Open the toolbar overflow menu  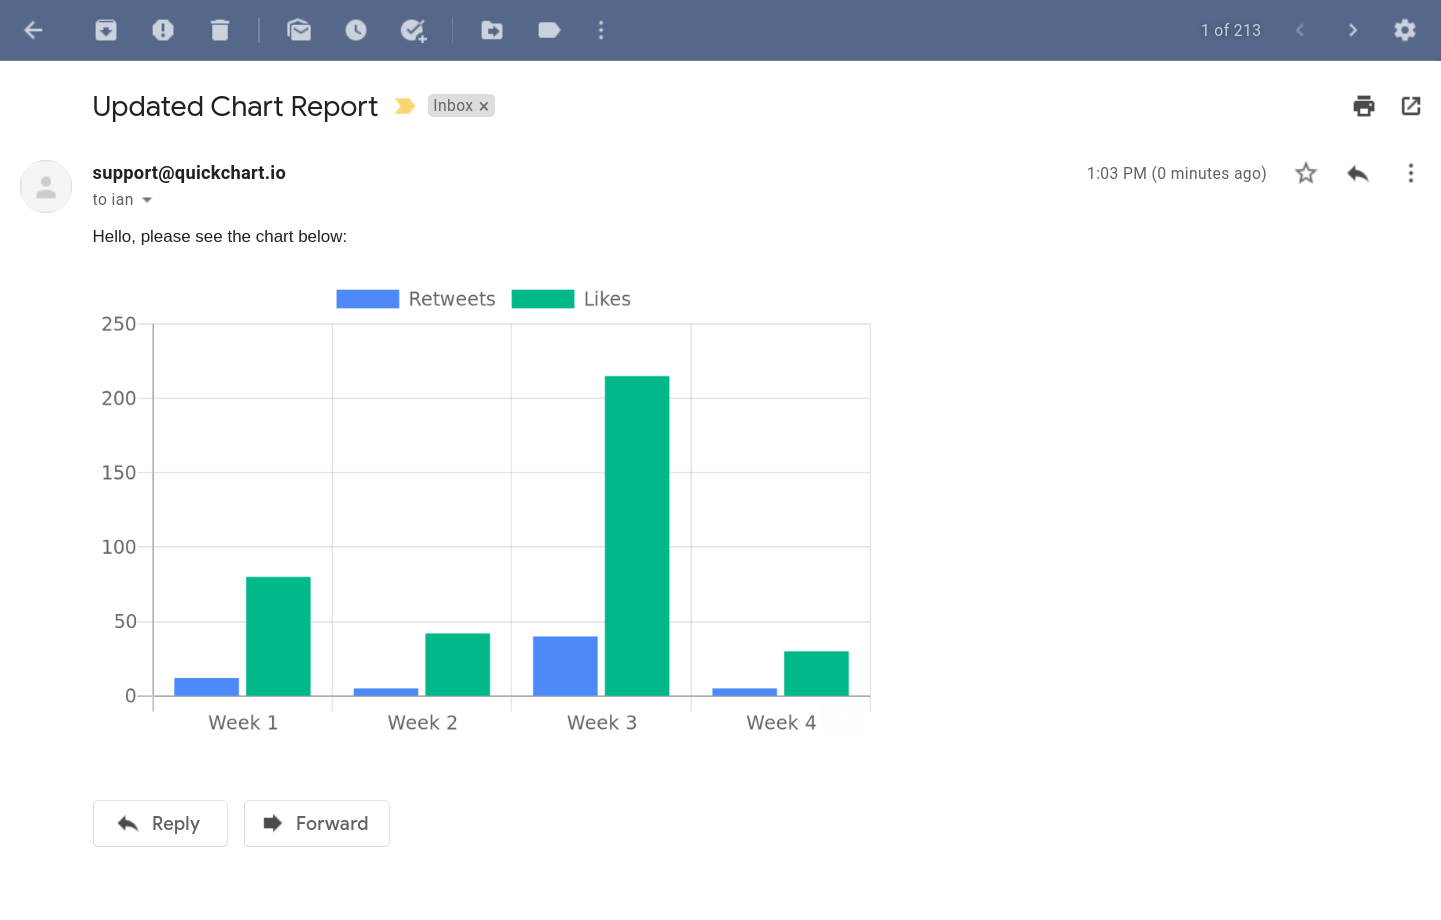[x=600, y=30]
